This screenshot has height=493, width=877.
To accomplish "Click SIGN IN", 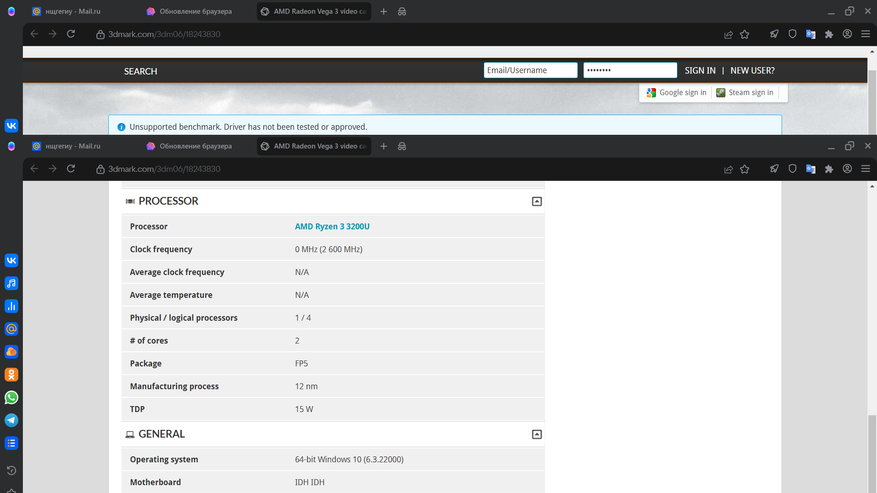I will click(x=700, y=71).
